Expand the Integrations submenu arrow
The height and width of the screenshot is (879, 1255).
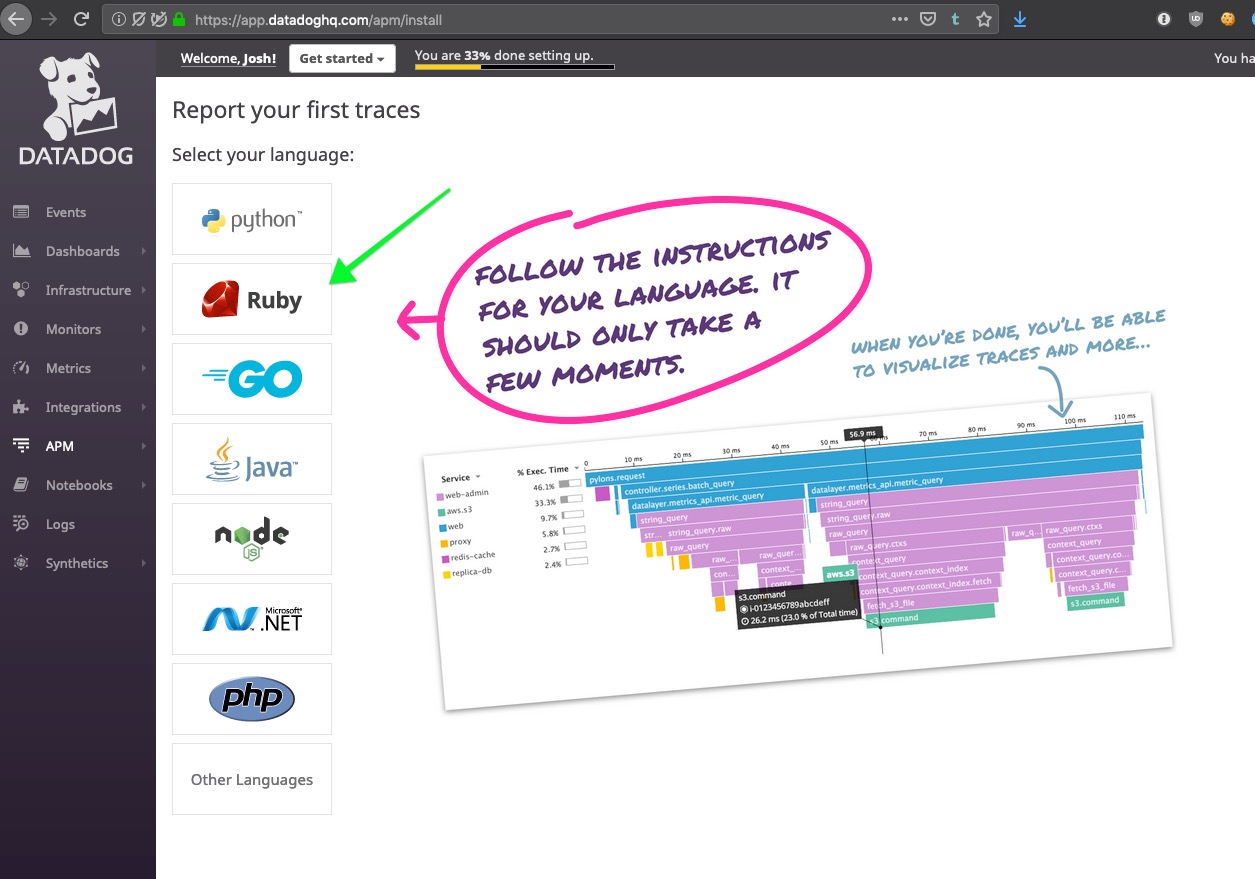pyautogui.click(x=144, y=407)
